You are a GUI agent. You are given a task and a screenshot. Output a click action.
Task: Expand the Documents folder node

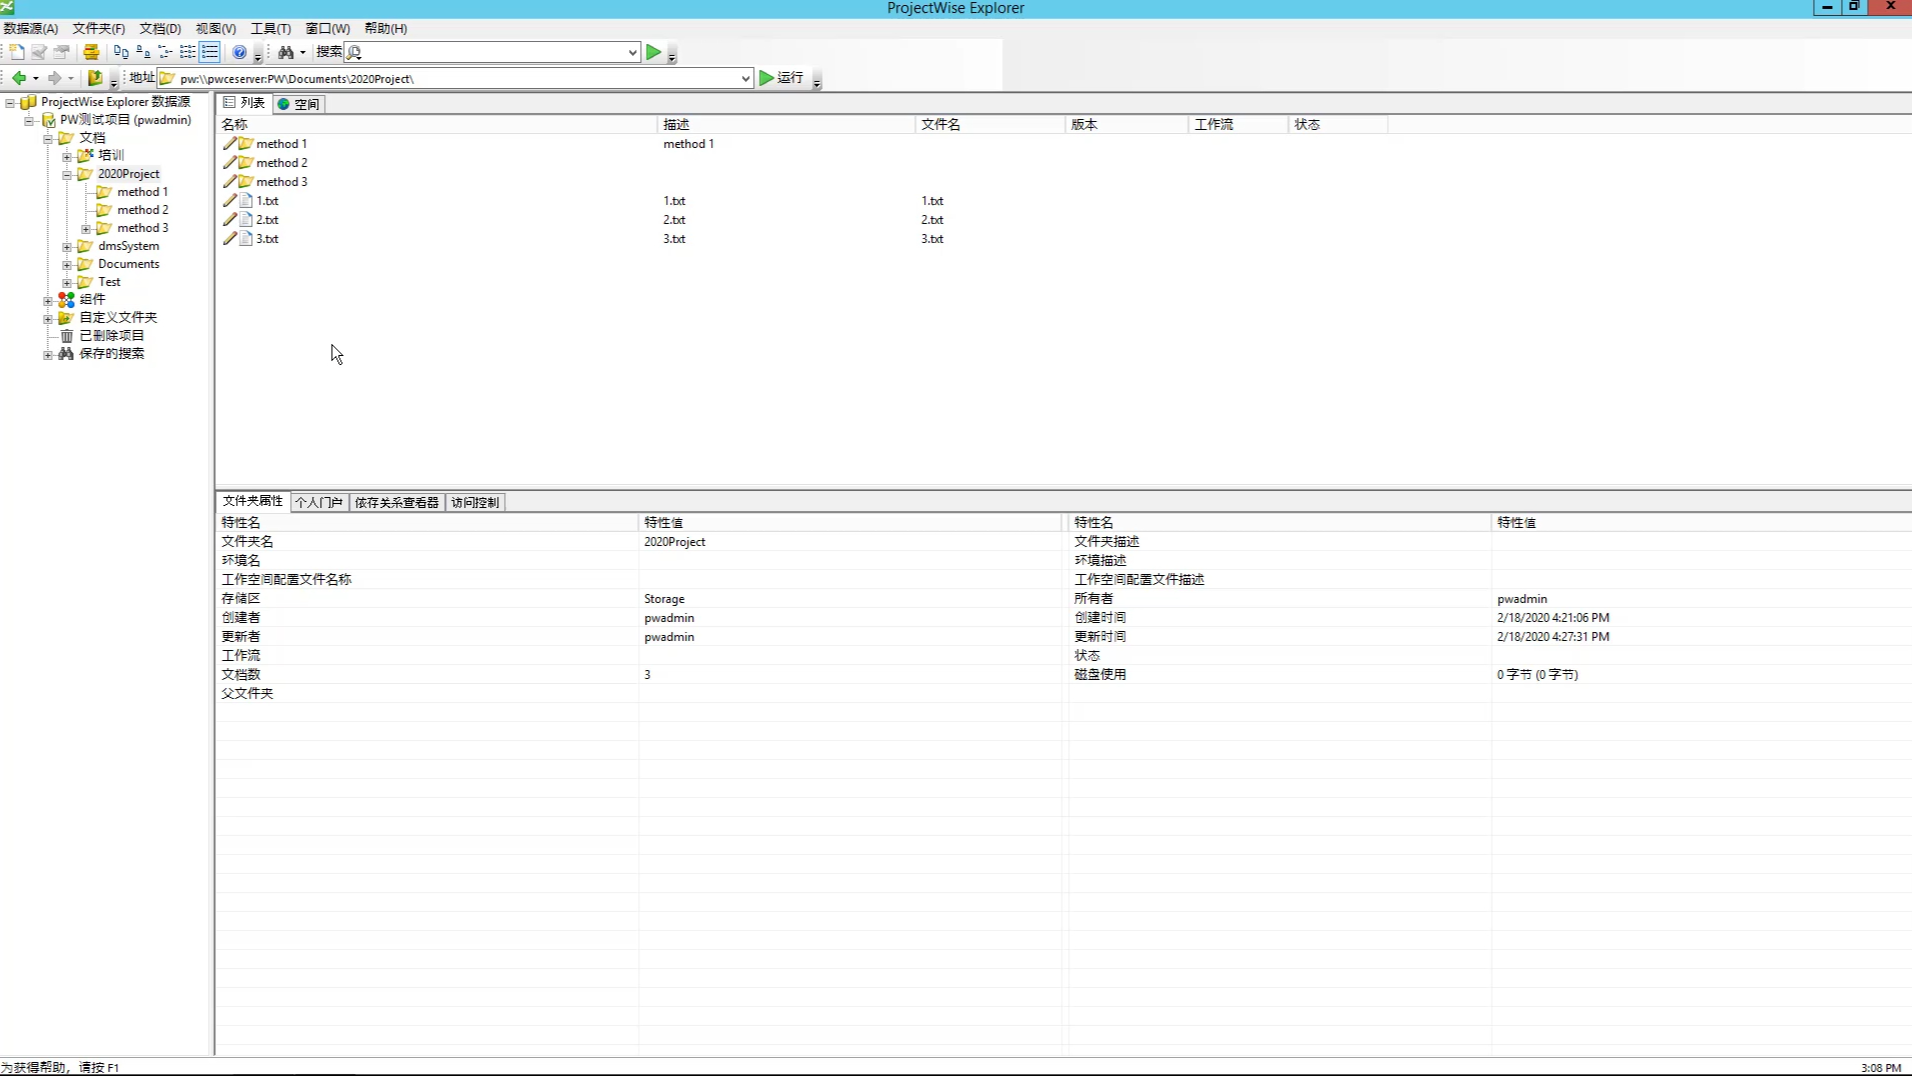[67, 264]
